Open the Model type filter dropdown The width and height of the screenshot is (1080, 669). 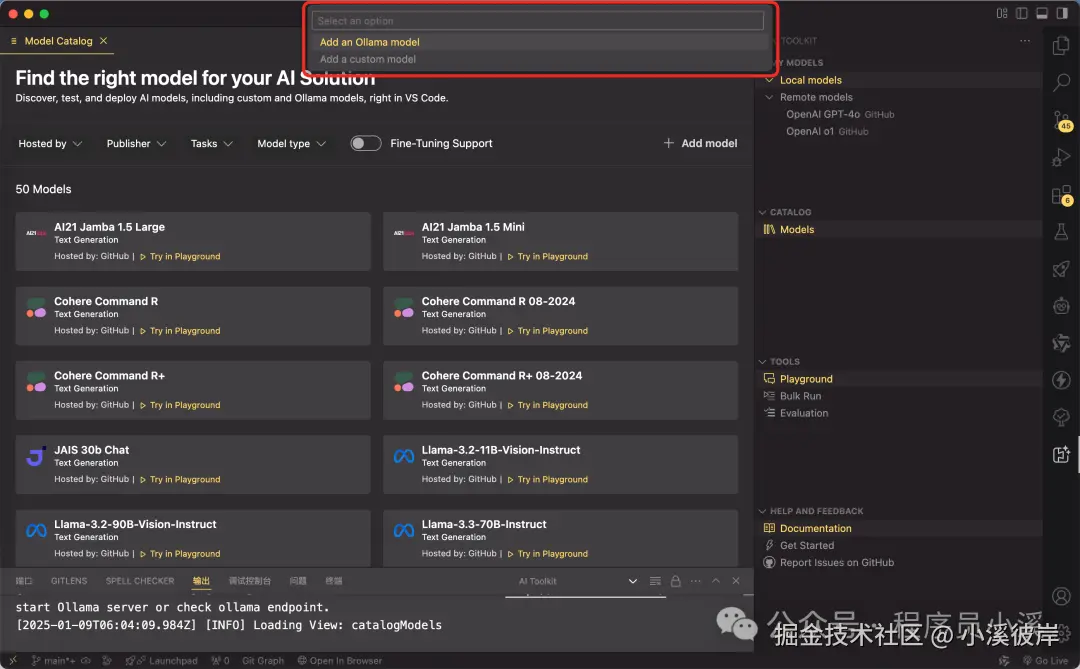[x=291, y=143]
